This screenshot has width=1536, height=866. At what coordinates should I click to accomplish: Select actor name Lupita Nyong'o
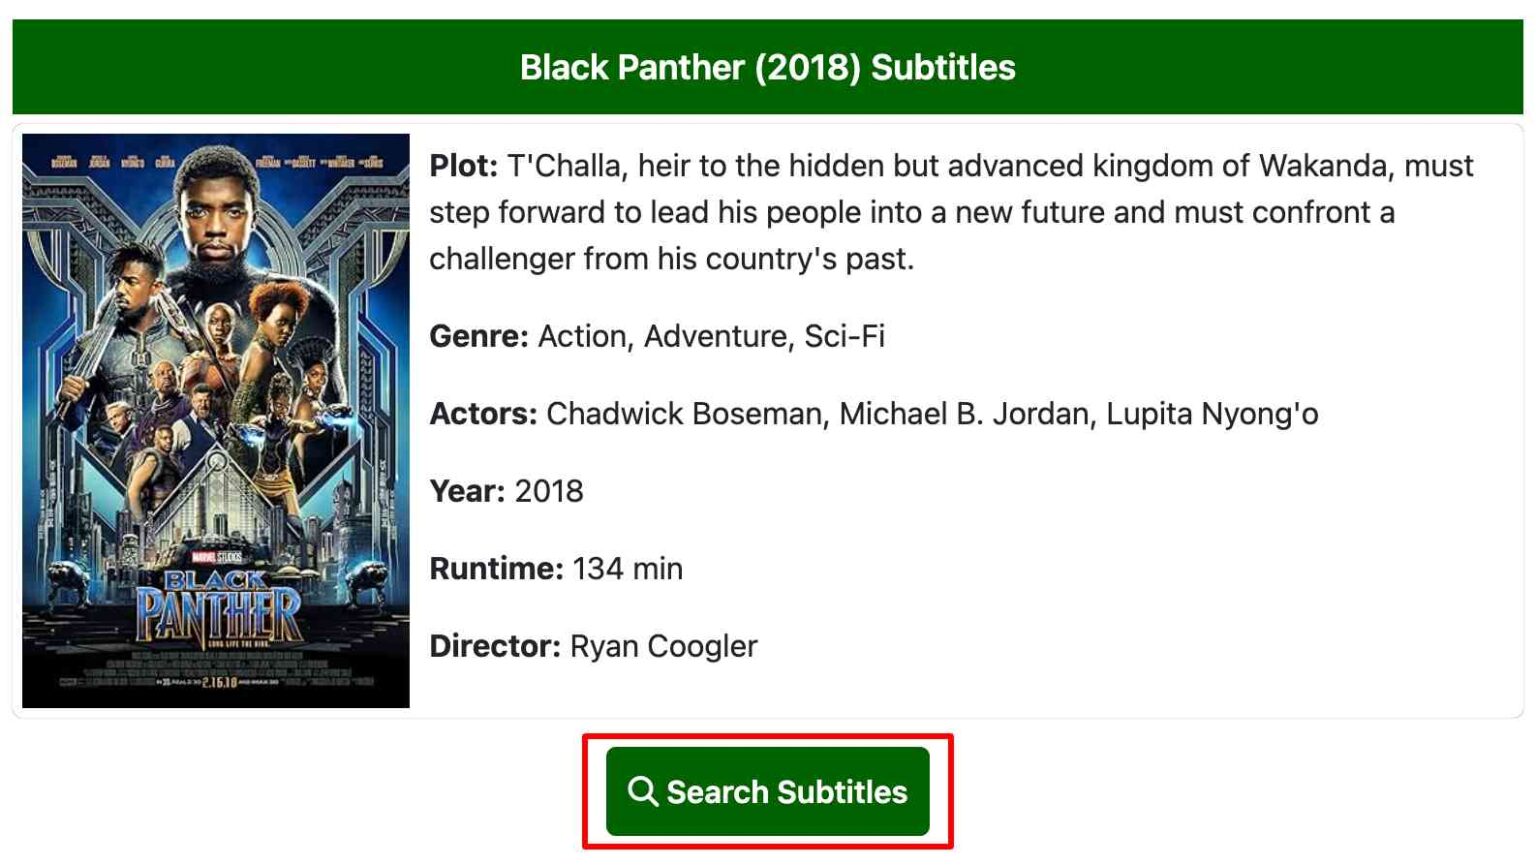[x=1212, y=414]
